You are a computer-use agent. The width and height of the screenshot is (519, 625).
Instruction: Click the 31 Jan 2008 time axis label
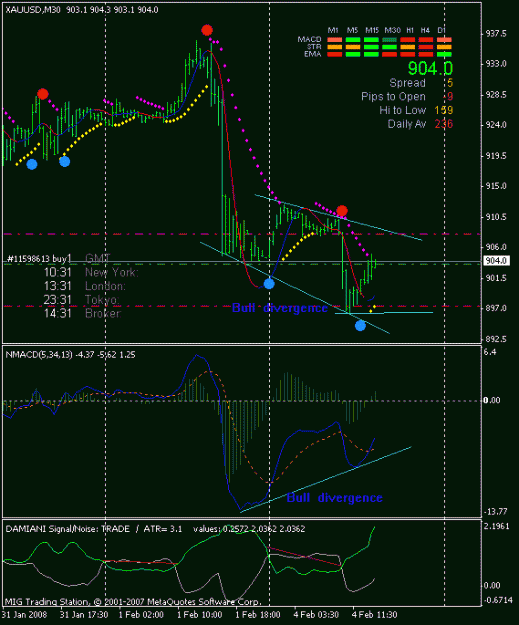(x=24, y=615)
